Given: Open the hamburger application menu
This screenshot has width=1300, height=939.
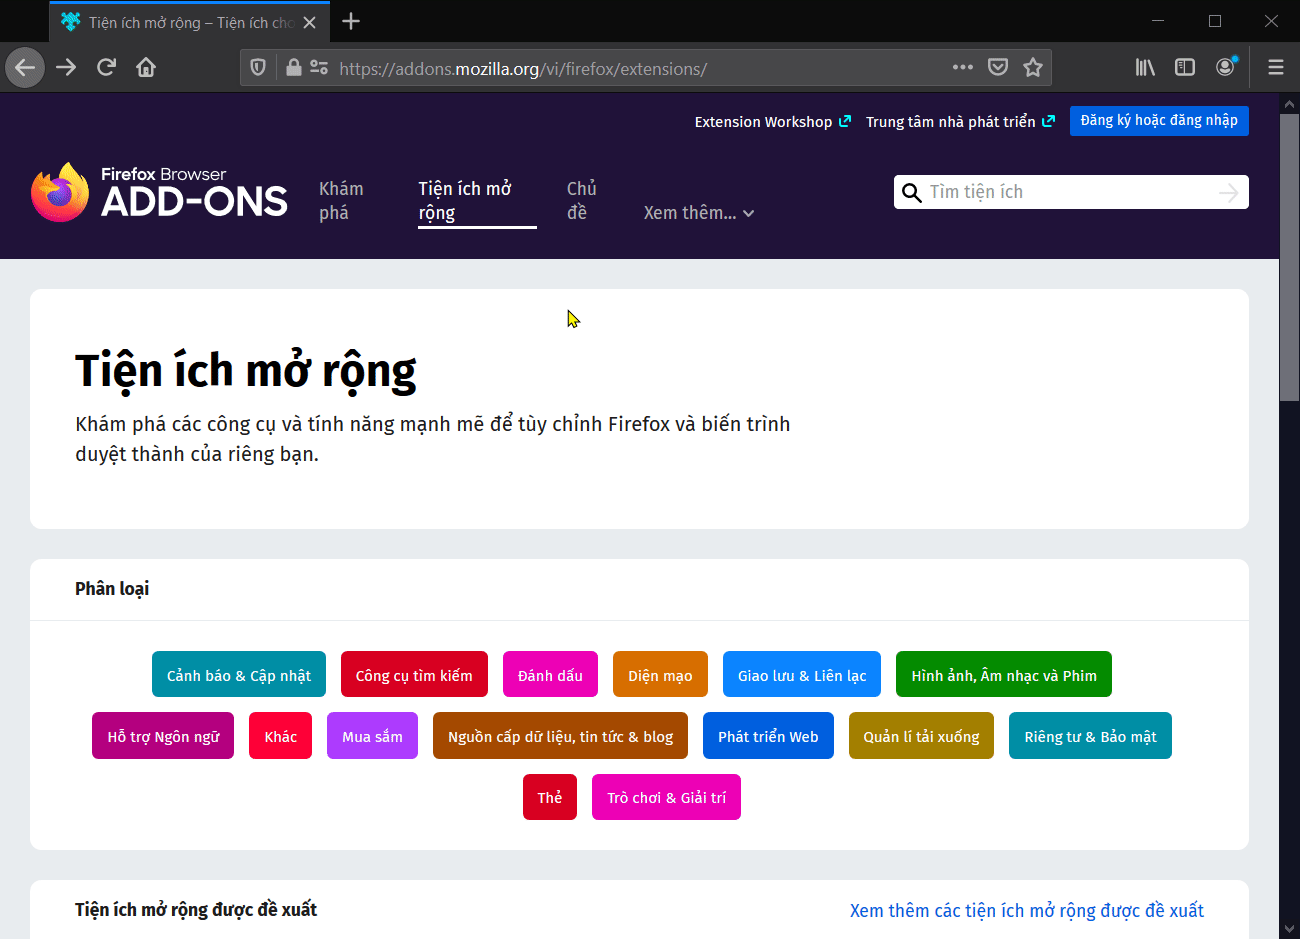Looking at the screenshot, I should point(1276,67).
